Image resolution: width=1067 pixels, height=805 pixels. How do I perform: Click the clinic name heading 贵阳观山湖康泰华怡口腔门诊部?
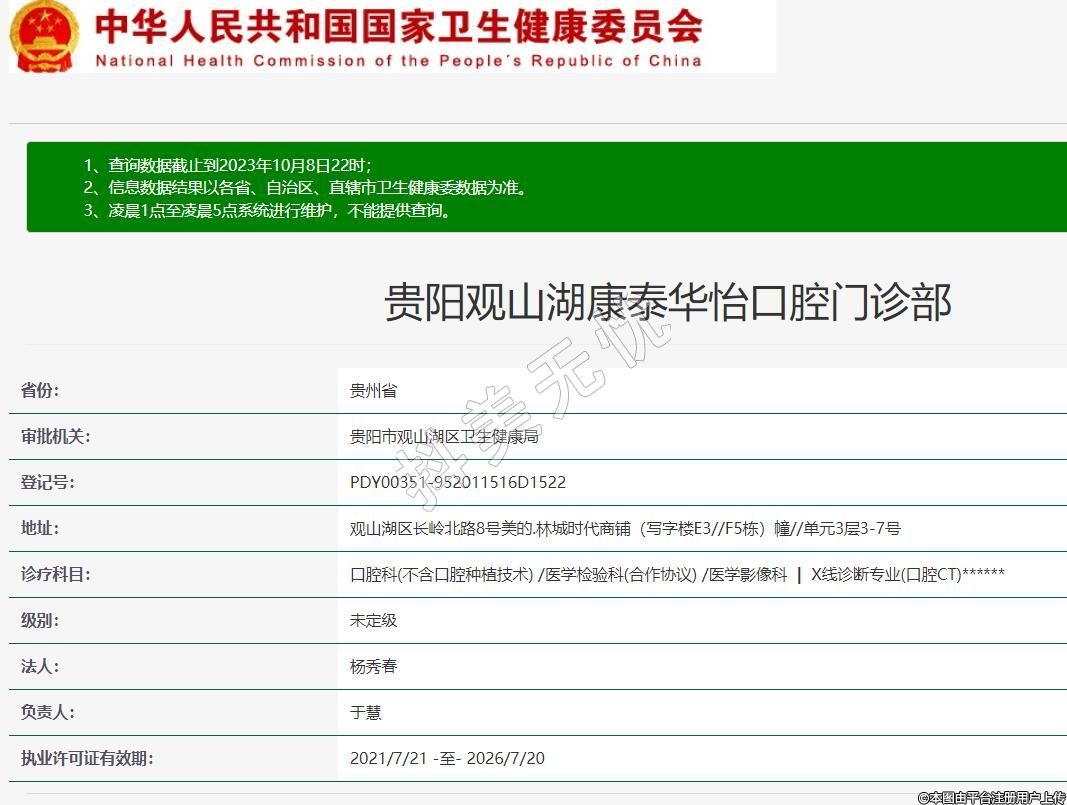pos(667,302)
